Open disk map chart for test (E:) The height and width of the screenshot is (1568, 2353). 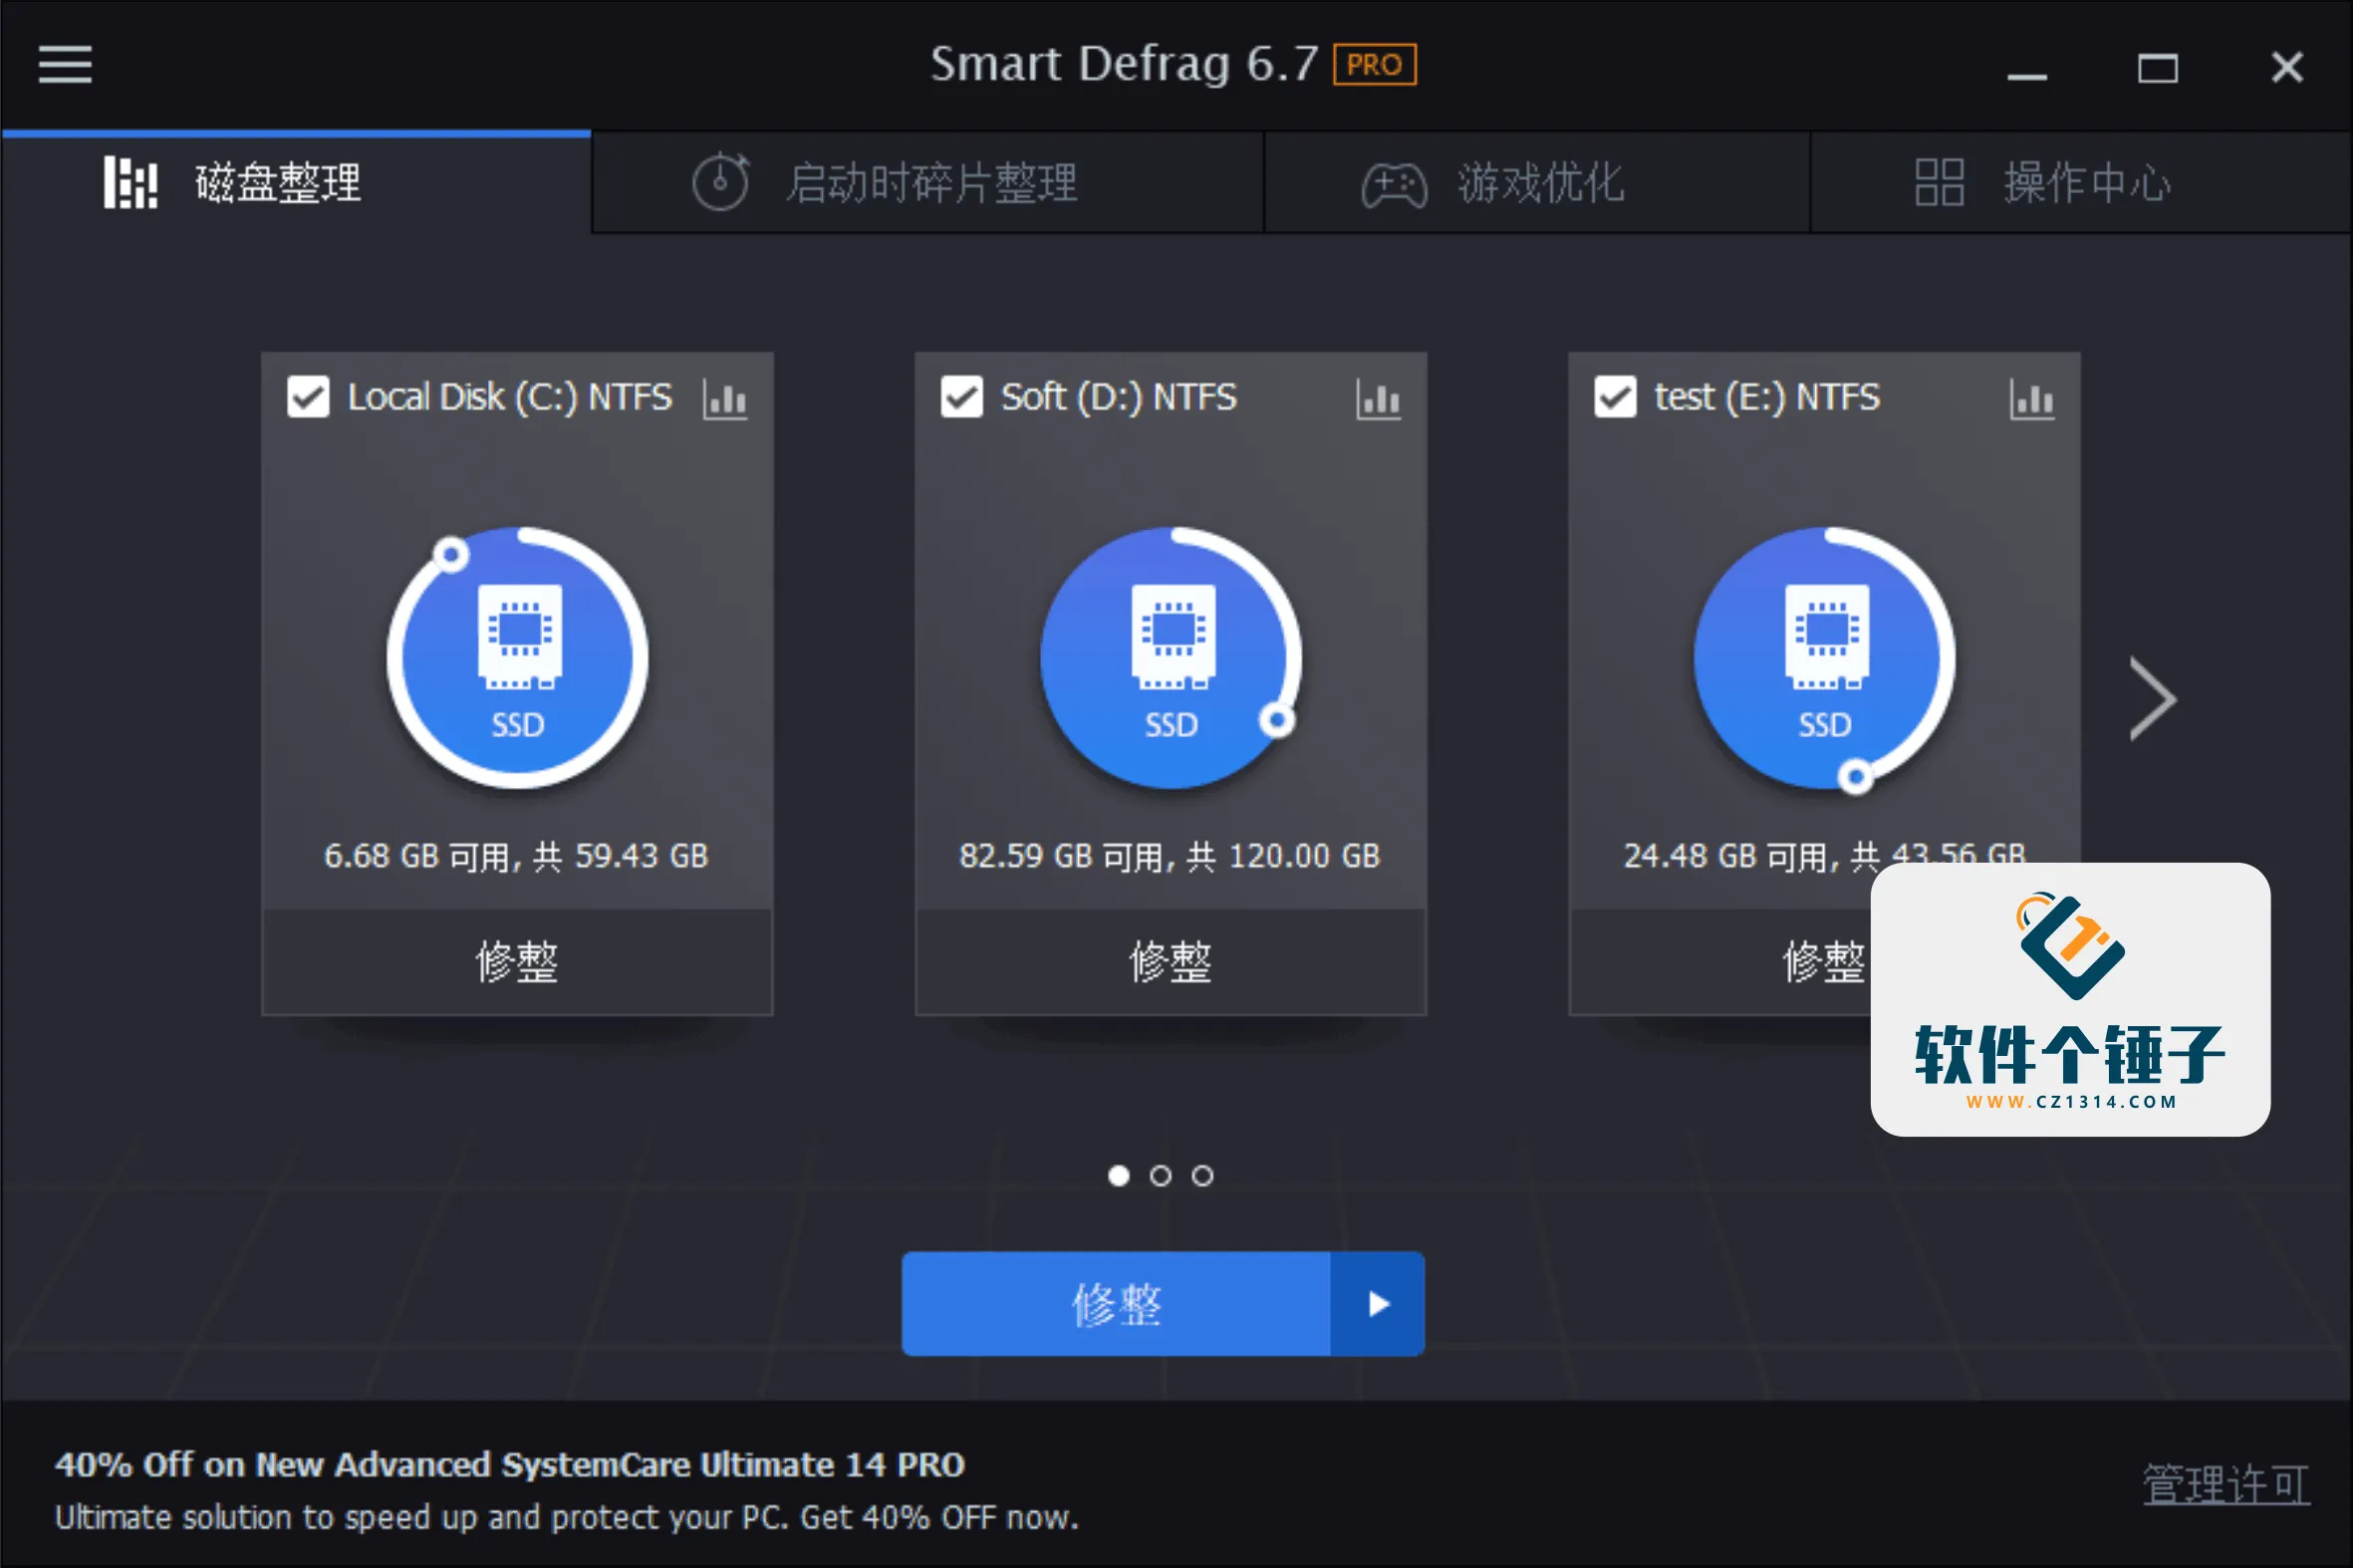[x=2032, y=400]
